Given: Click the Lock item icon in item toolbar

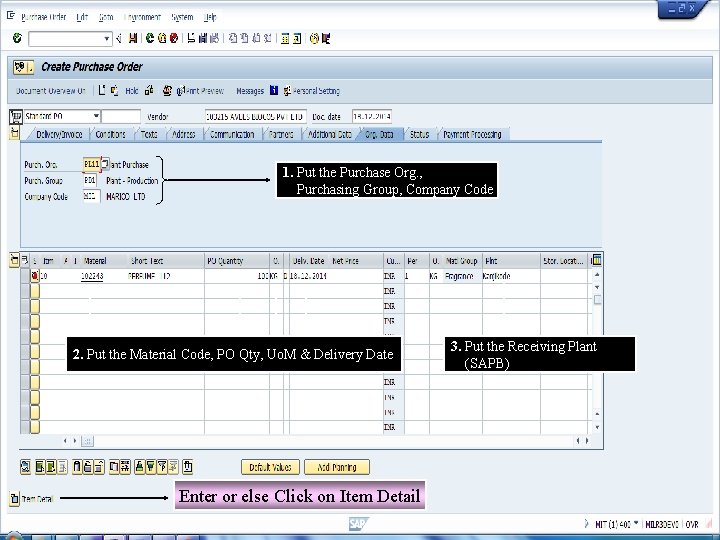Looking at the screenshot, I should point(88,467).
